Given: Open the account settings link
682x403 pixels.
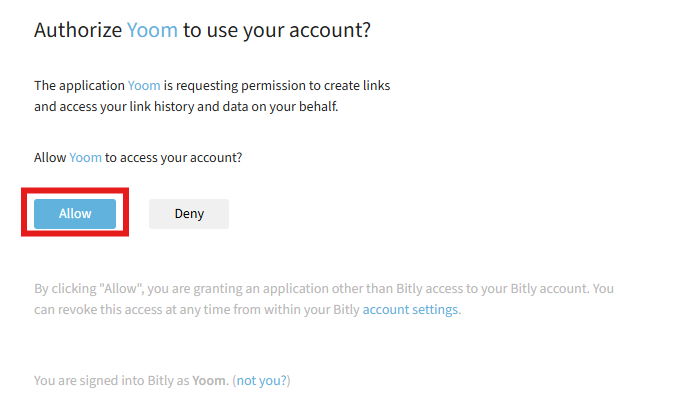Looking at the screenshot, I should click(410, 310).
